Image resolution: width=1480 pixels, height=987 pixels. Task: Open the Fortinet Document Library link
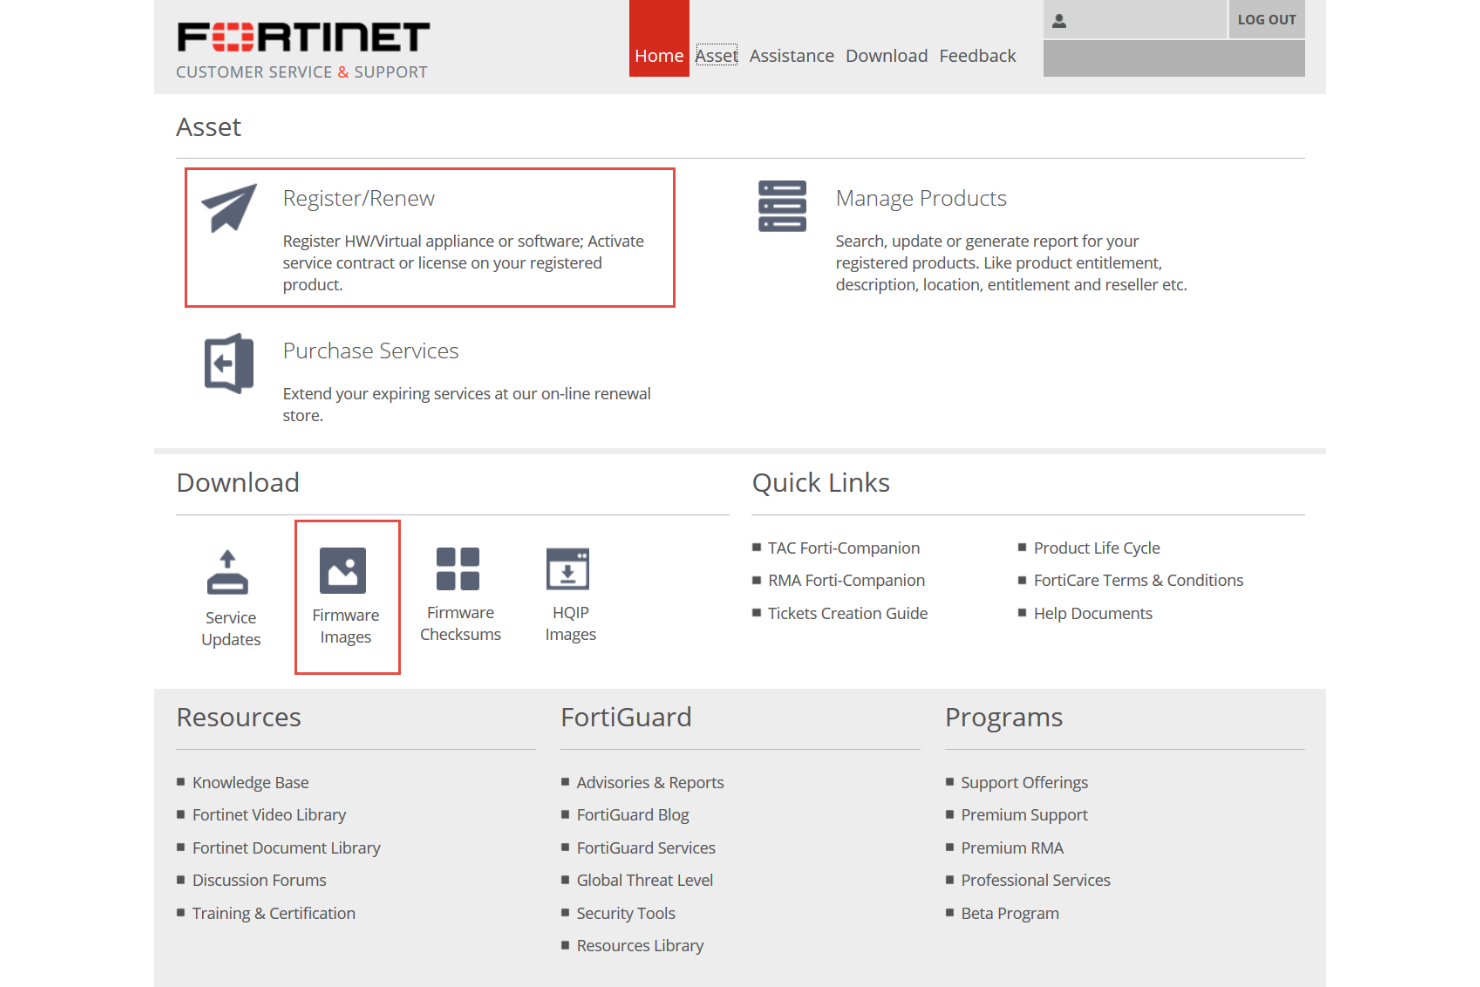click(x=287, y=848)
